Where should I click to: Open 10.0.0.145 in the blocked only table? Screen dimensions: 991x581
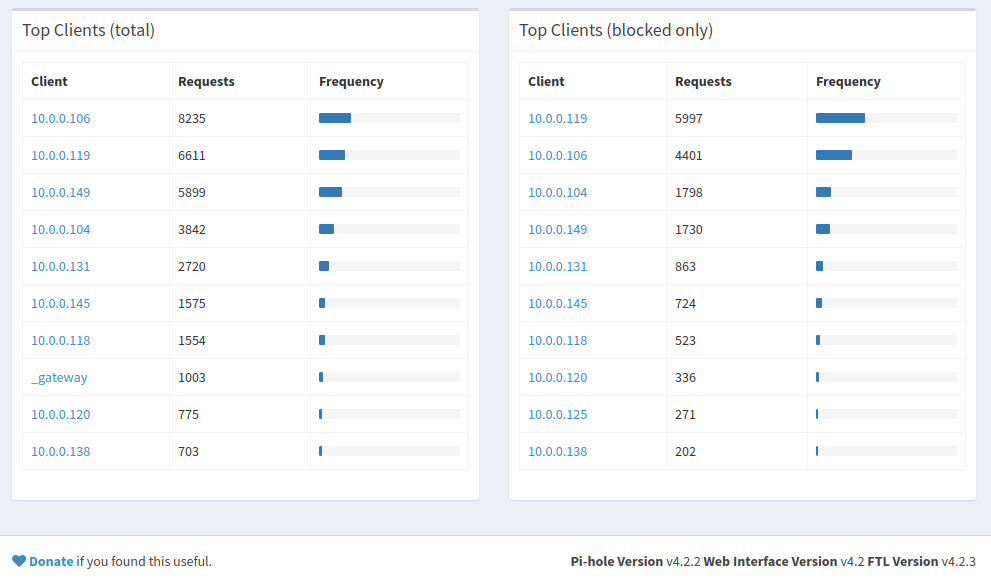pos(557,303)
